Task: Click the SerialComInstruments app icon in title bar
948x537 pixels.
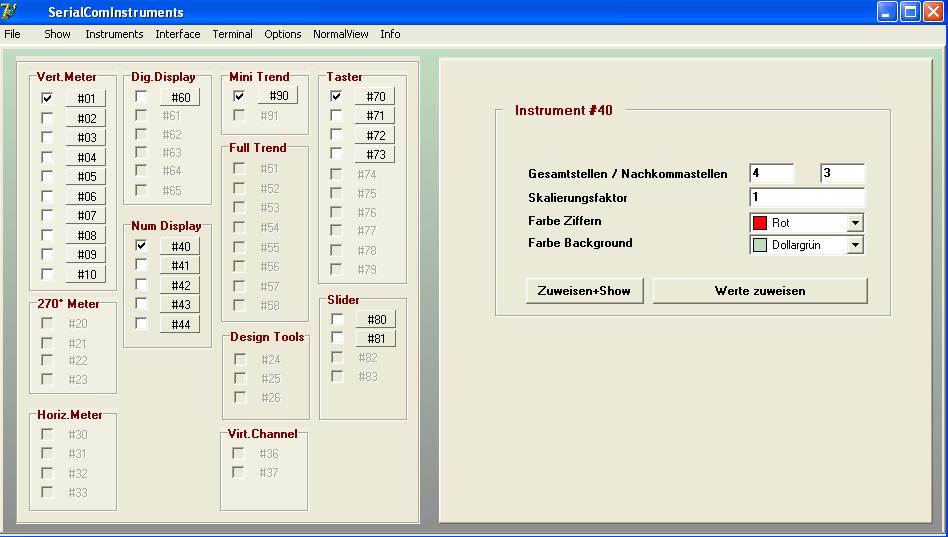Action: point(11,12)
